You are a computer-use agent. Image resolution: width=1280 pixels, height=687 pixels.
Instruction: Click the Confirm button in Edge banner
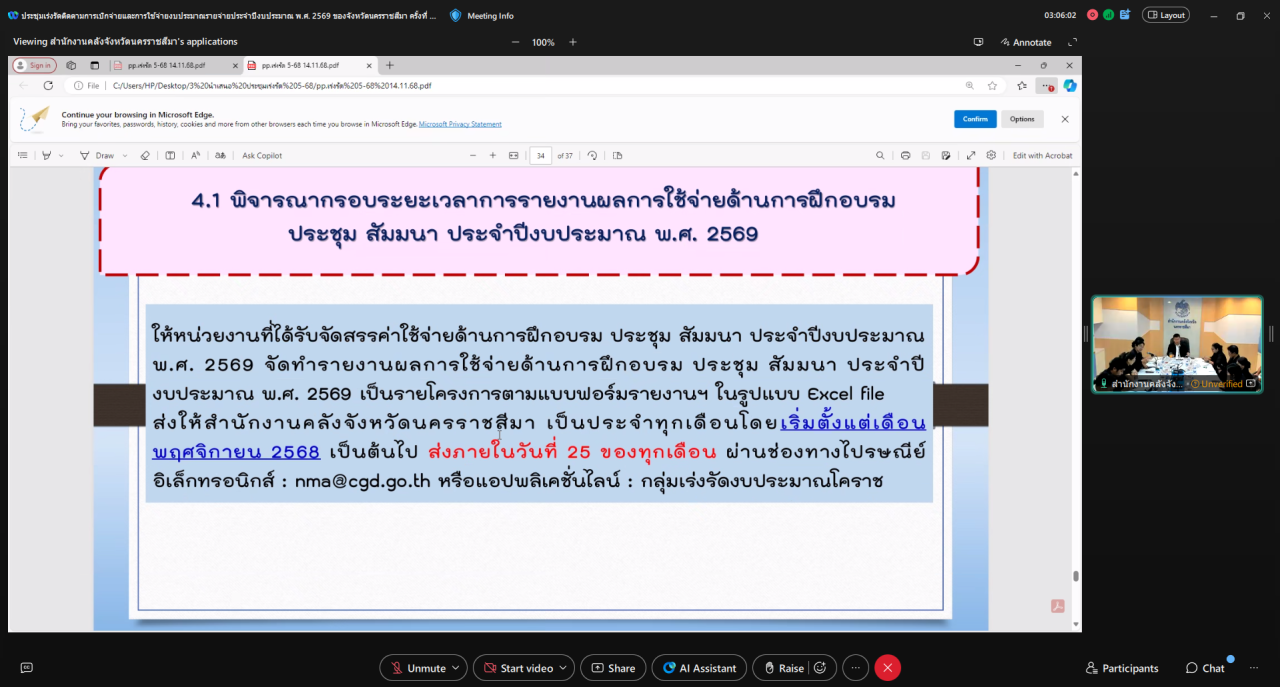click(975, 119)
